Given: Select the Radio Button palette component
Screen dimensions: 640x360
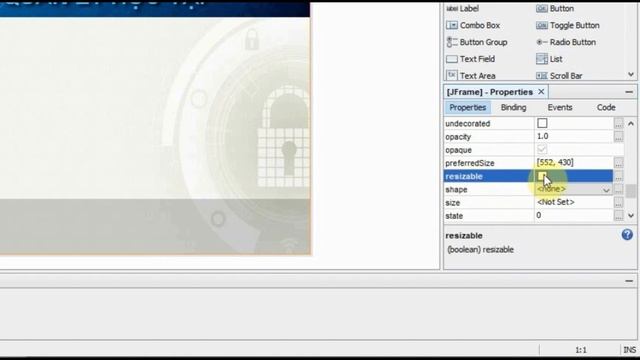Looking at the screenshot, I should 566,42.
